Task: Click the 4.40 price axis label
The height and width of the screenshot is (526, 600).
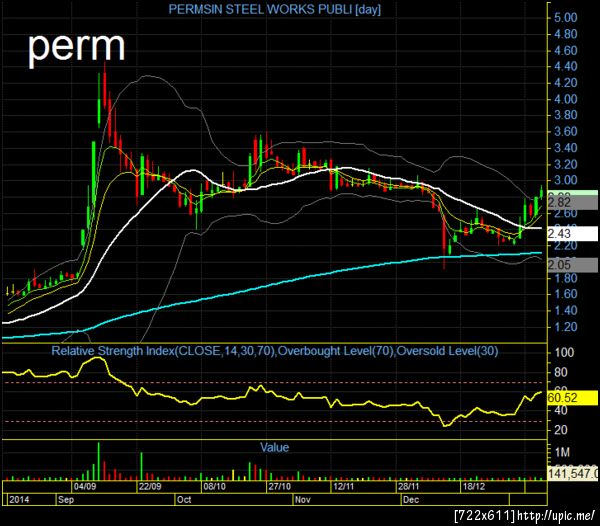Action: pos(565,67)
